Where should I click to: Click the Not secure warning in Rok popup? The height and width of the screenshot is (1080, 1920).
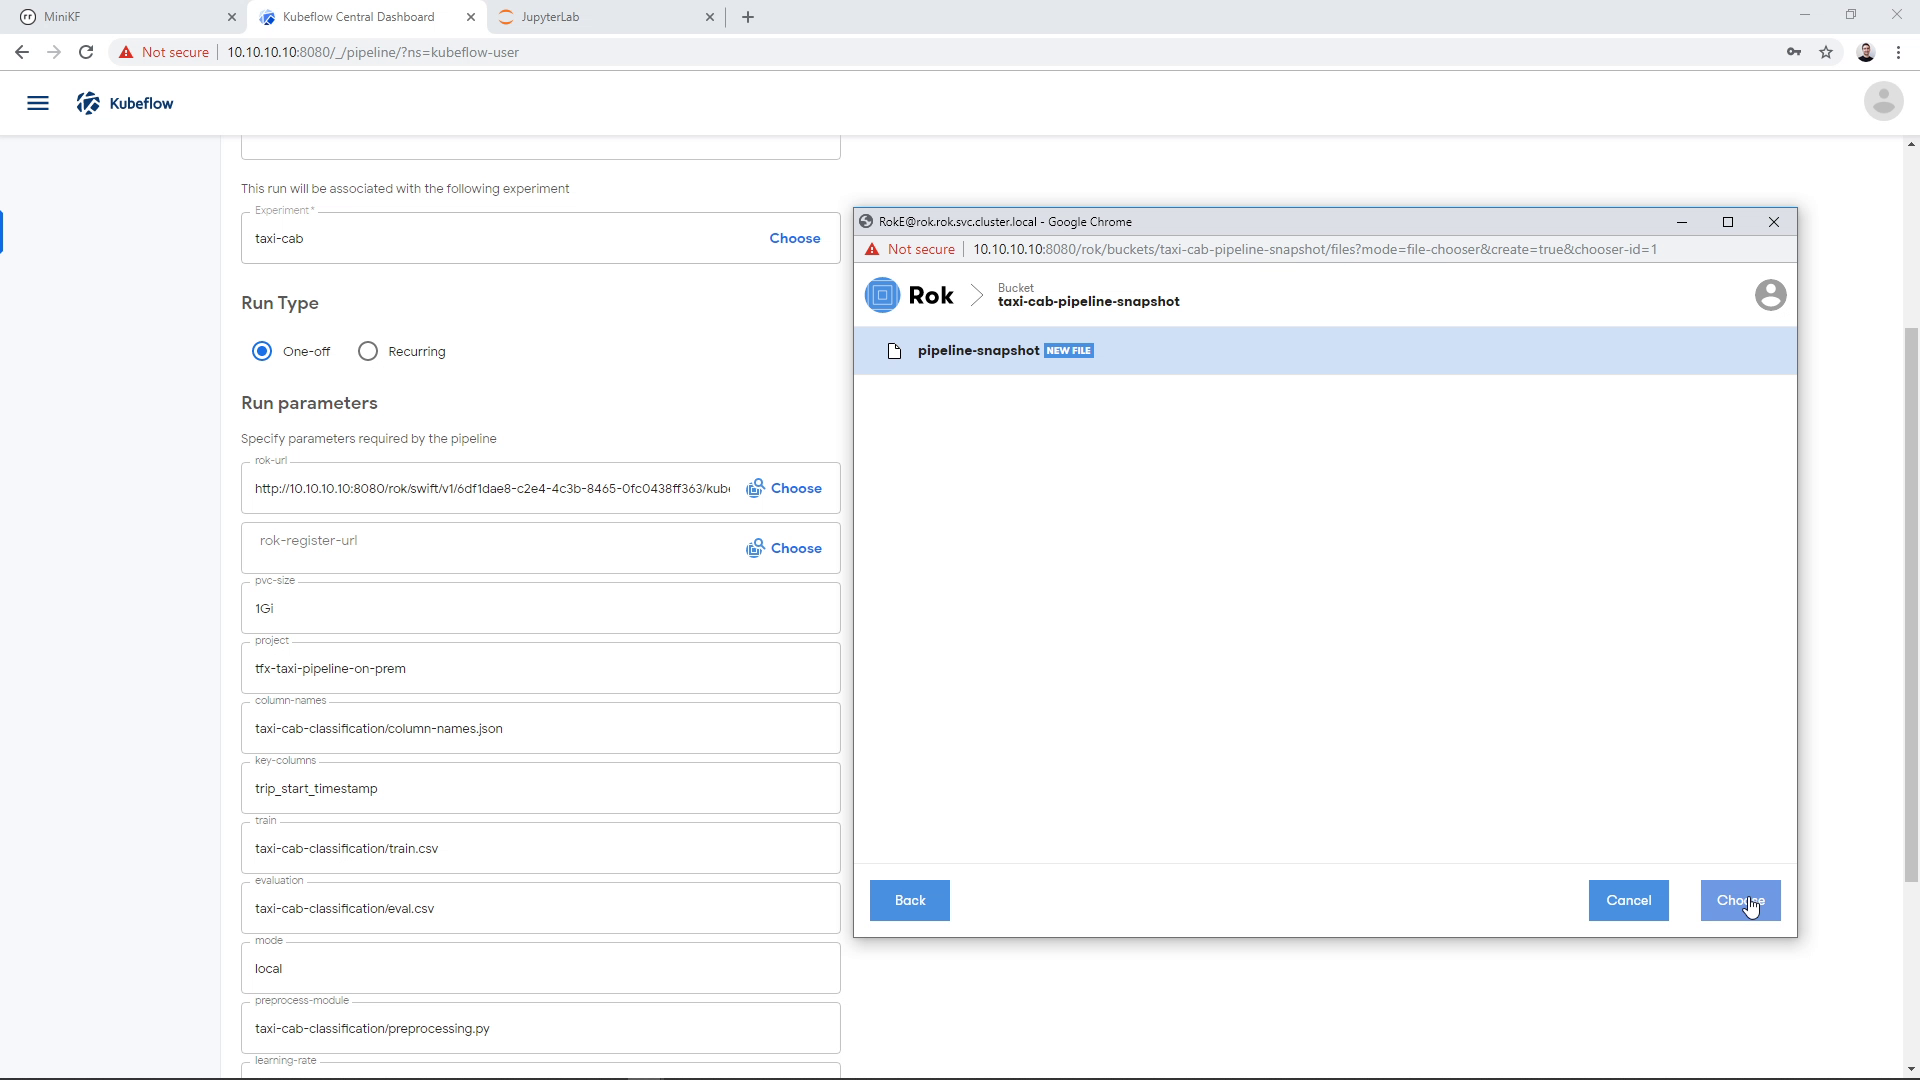click(x=910, y=249)
